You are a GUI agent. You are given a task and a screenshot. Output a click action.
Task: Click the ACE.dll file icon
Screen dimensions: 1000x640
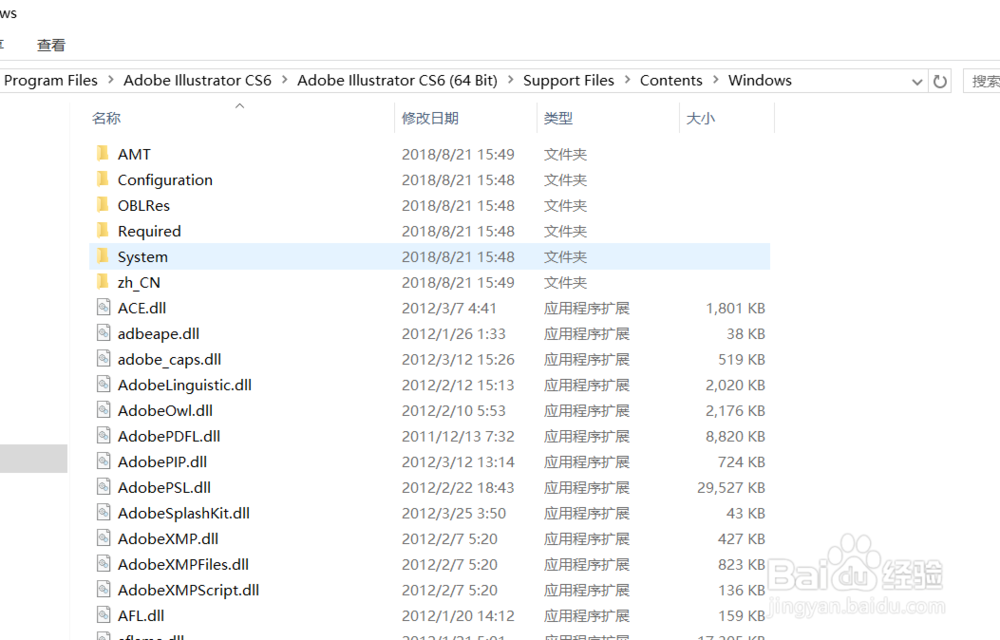pyautogui.click(x=103, y=307)
